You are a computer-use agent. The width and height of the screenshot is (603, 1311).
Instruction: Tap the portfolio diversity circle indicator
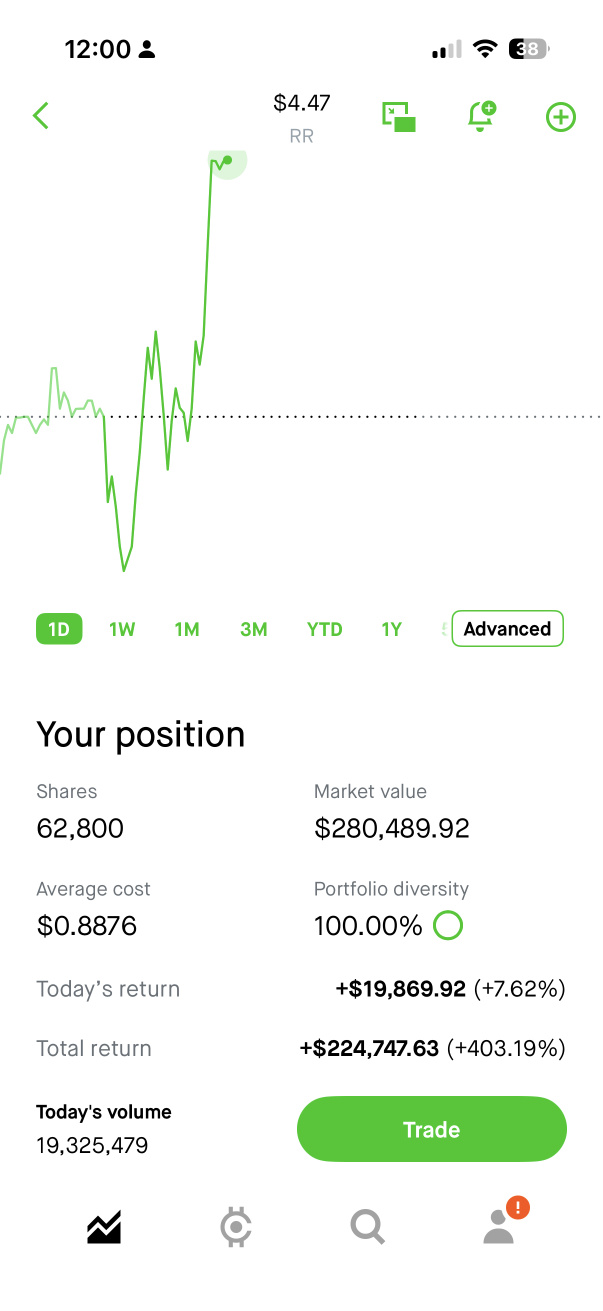coord(448,926)
